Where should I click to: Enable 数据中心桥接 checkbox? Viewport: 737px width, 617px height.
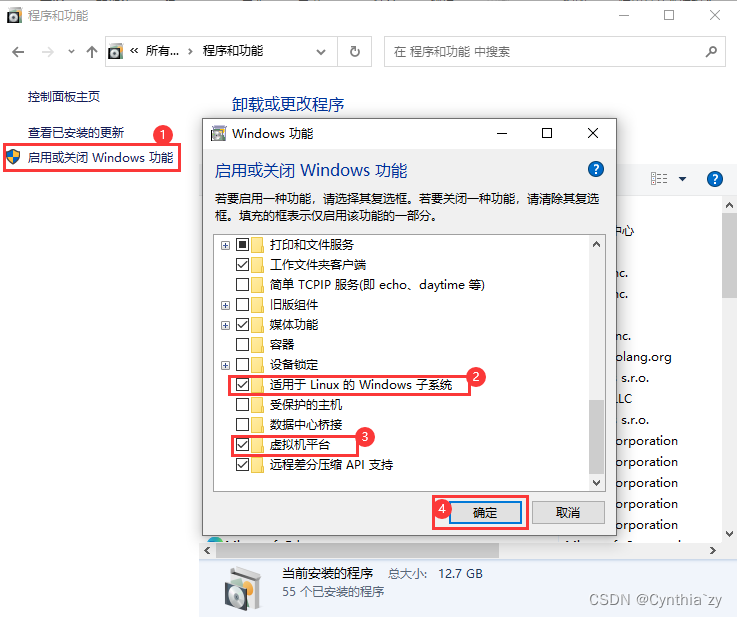[243, 424]
